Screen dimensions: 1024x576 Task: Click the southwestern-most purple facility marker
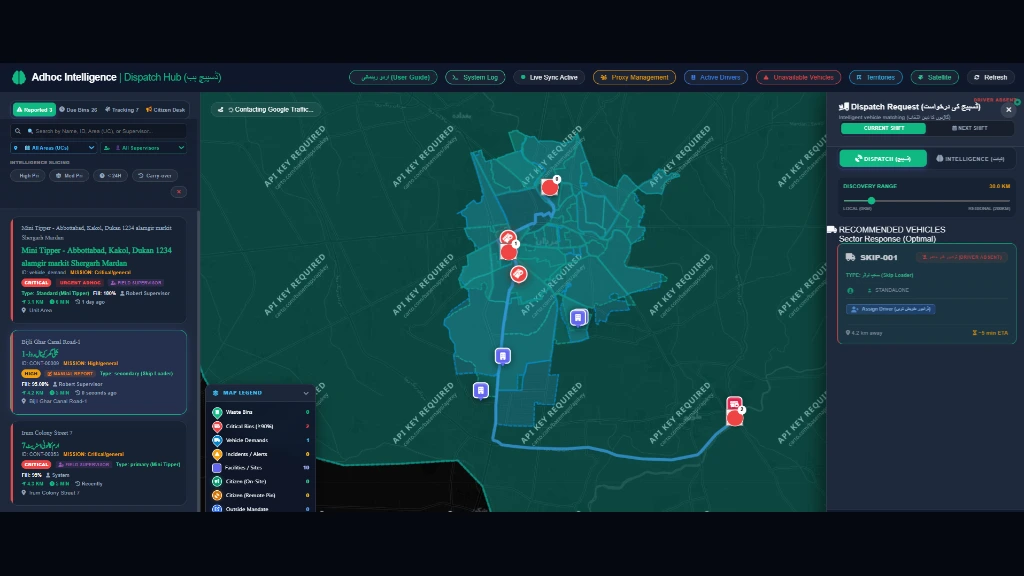481,391
